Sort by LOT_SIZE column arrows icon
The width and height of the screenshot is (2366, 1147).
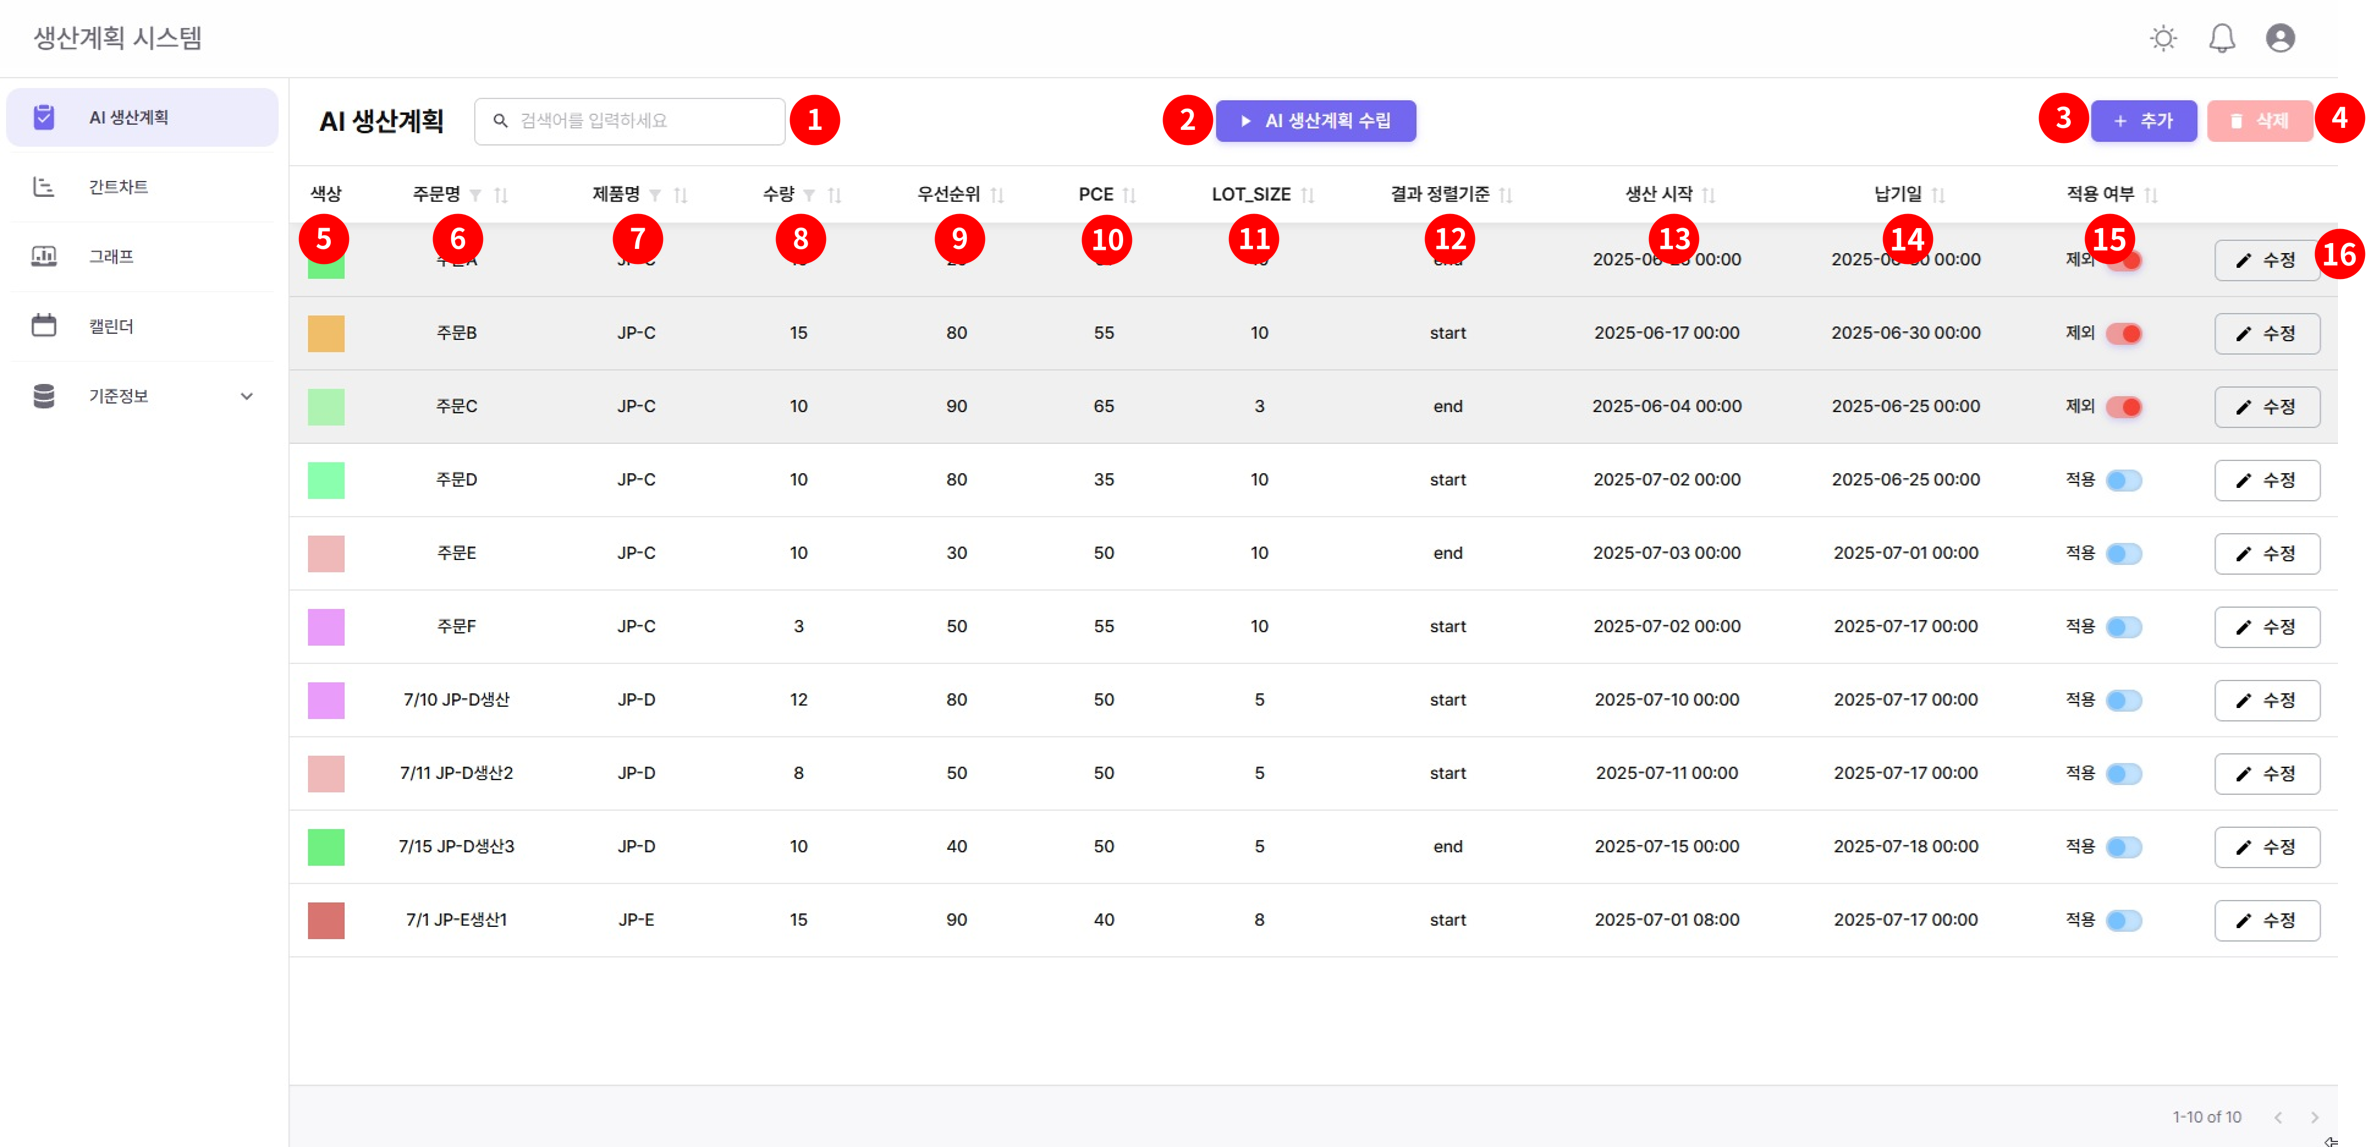1307,195
